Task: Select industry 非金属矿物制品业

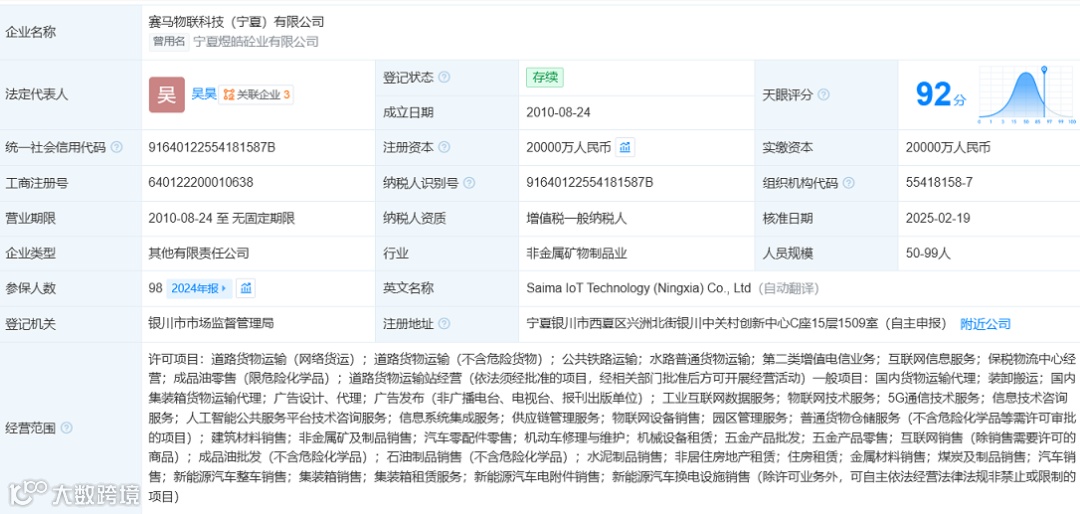Action: coord(577,254)
